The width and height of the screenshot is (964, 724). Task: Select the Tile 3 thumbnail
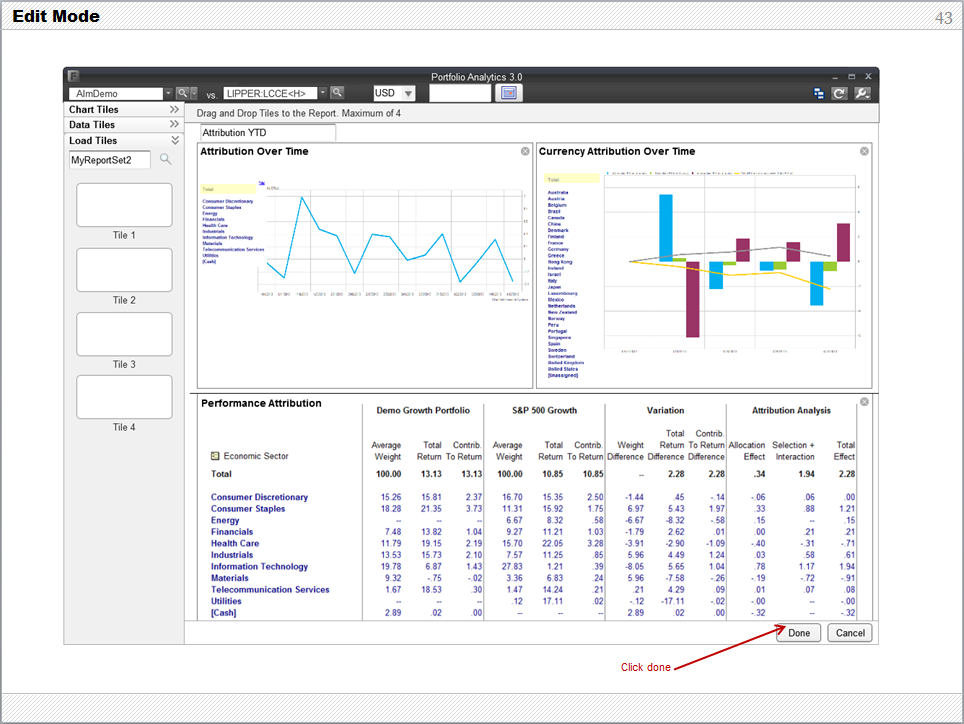124,334
